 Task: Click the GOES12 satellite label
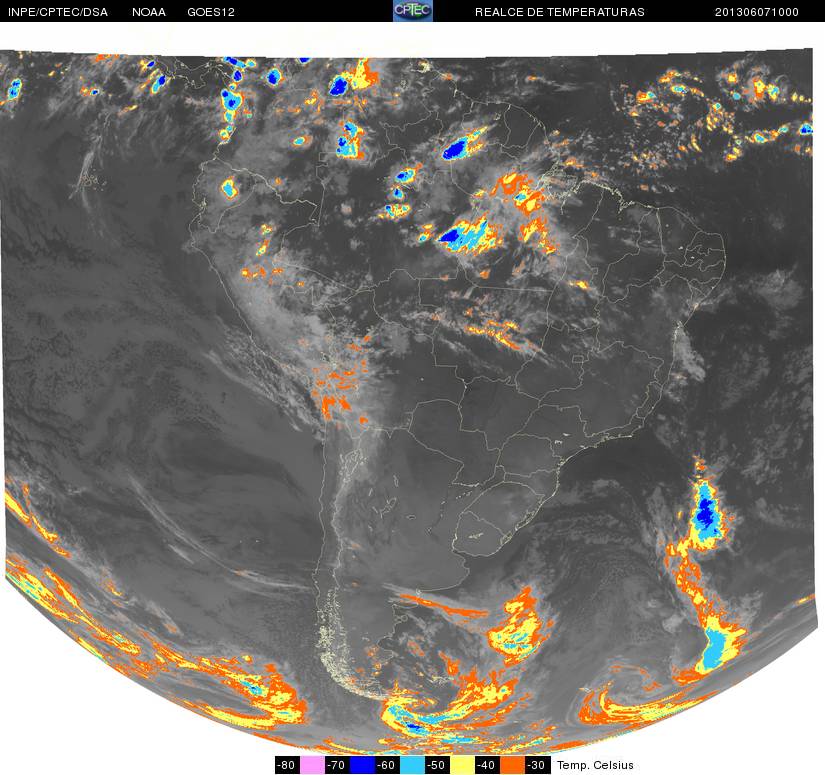click(211, 12)
